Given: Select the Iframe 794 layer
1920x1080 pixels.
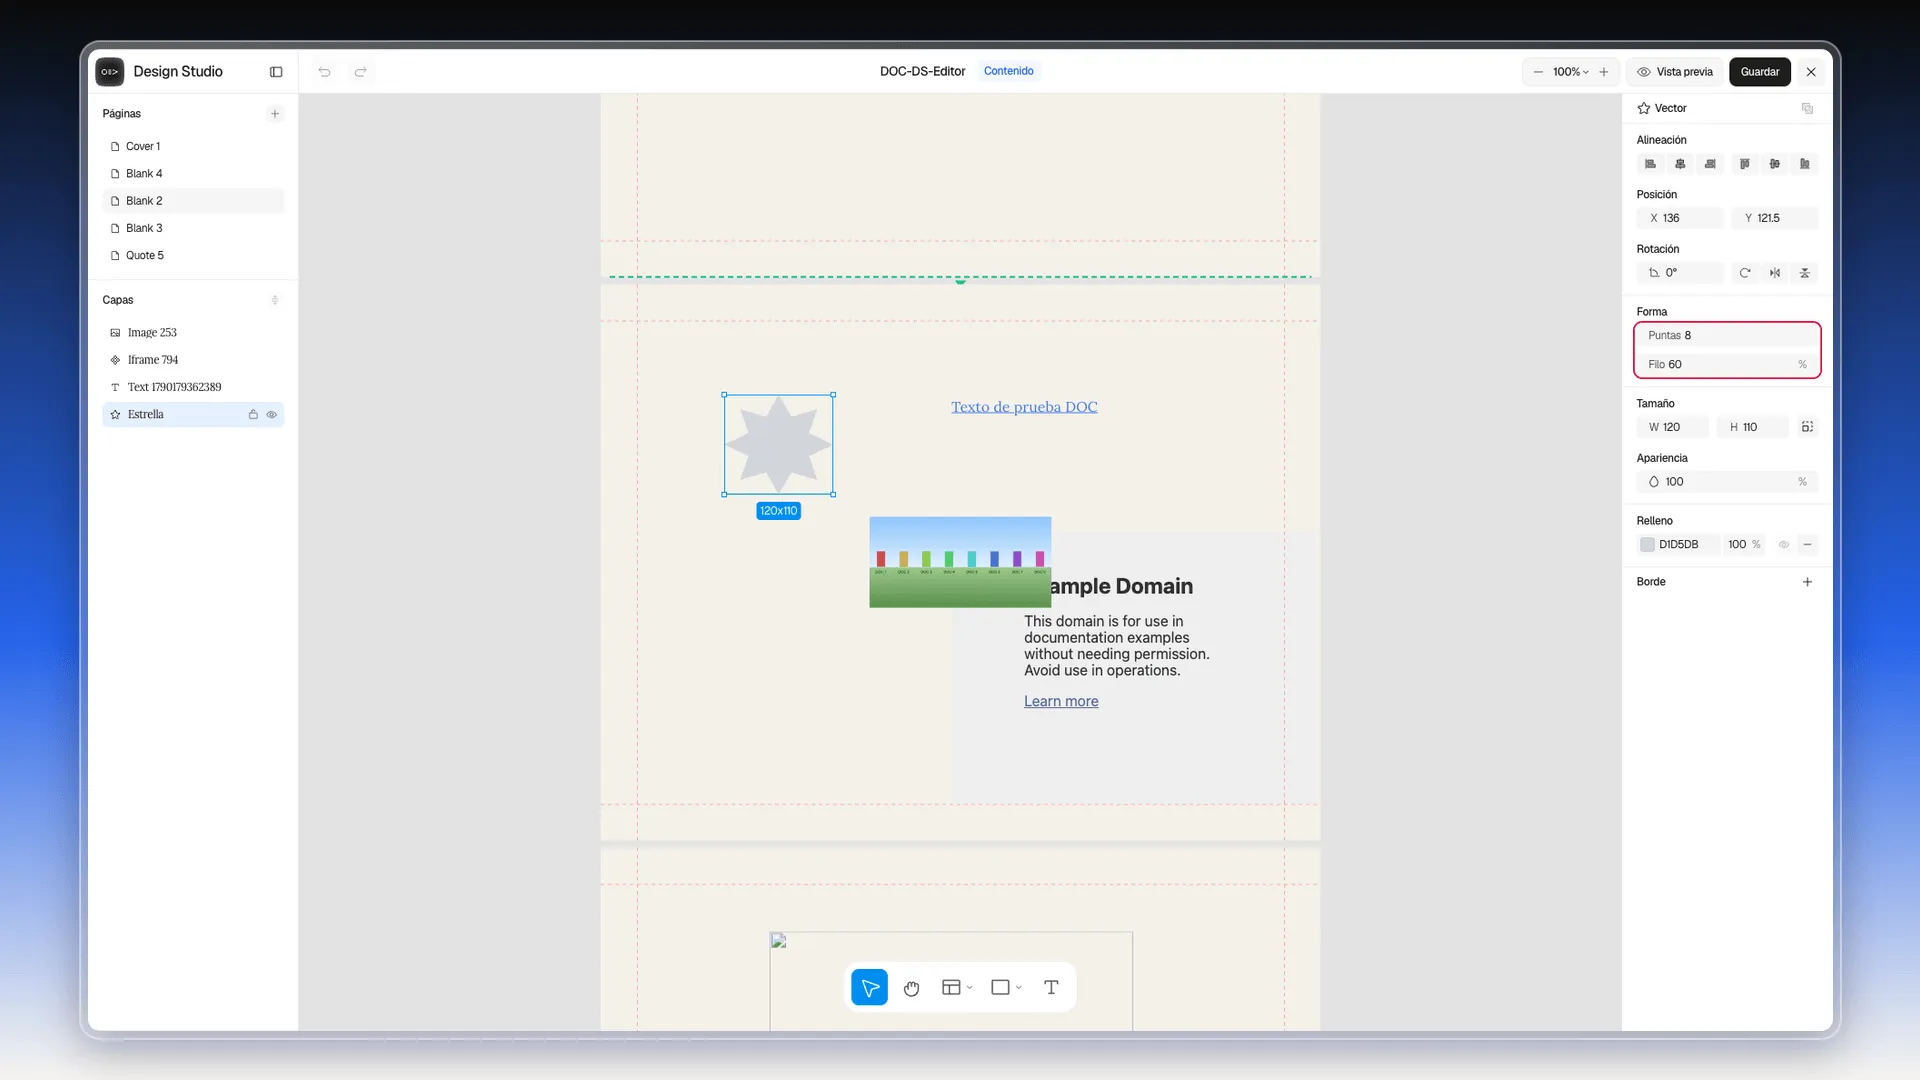Looking at the screenshot, I should [193, 360].
